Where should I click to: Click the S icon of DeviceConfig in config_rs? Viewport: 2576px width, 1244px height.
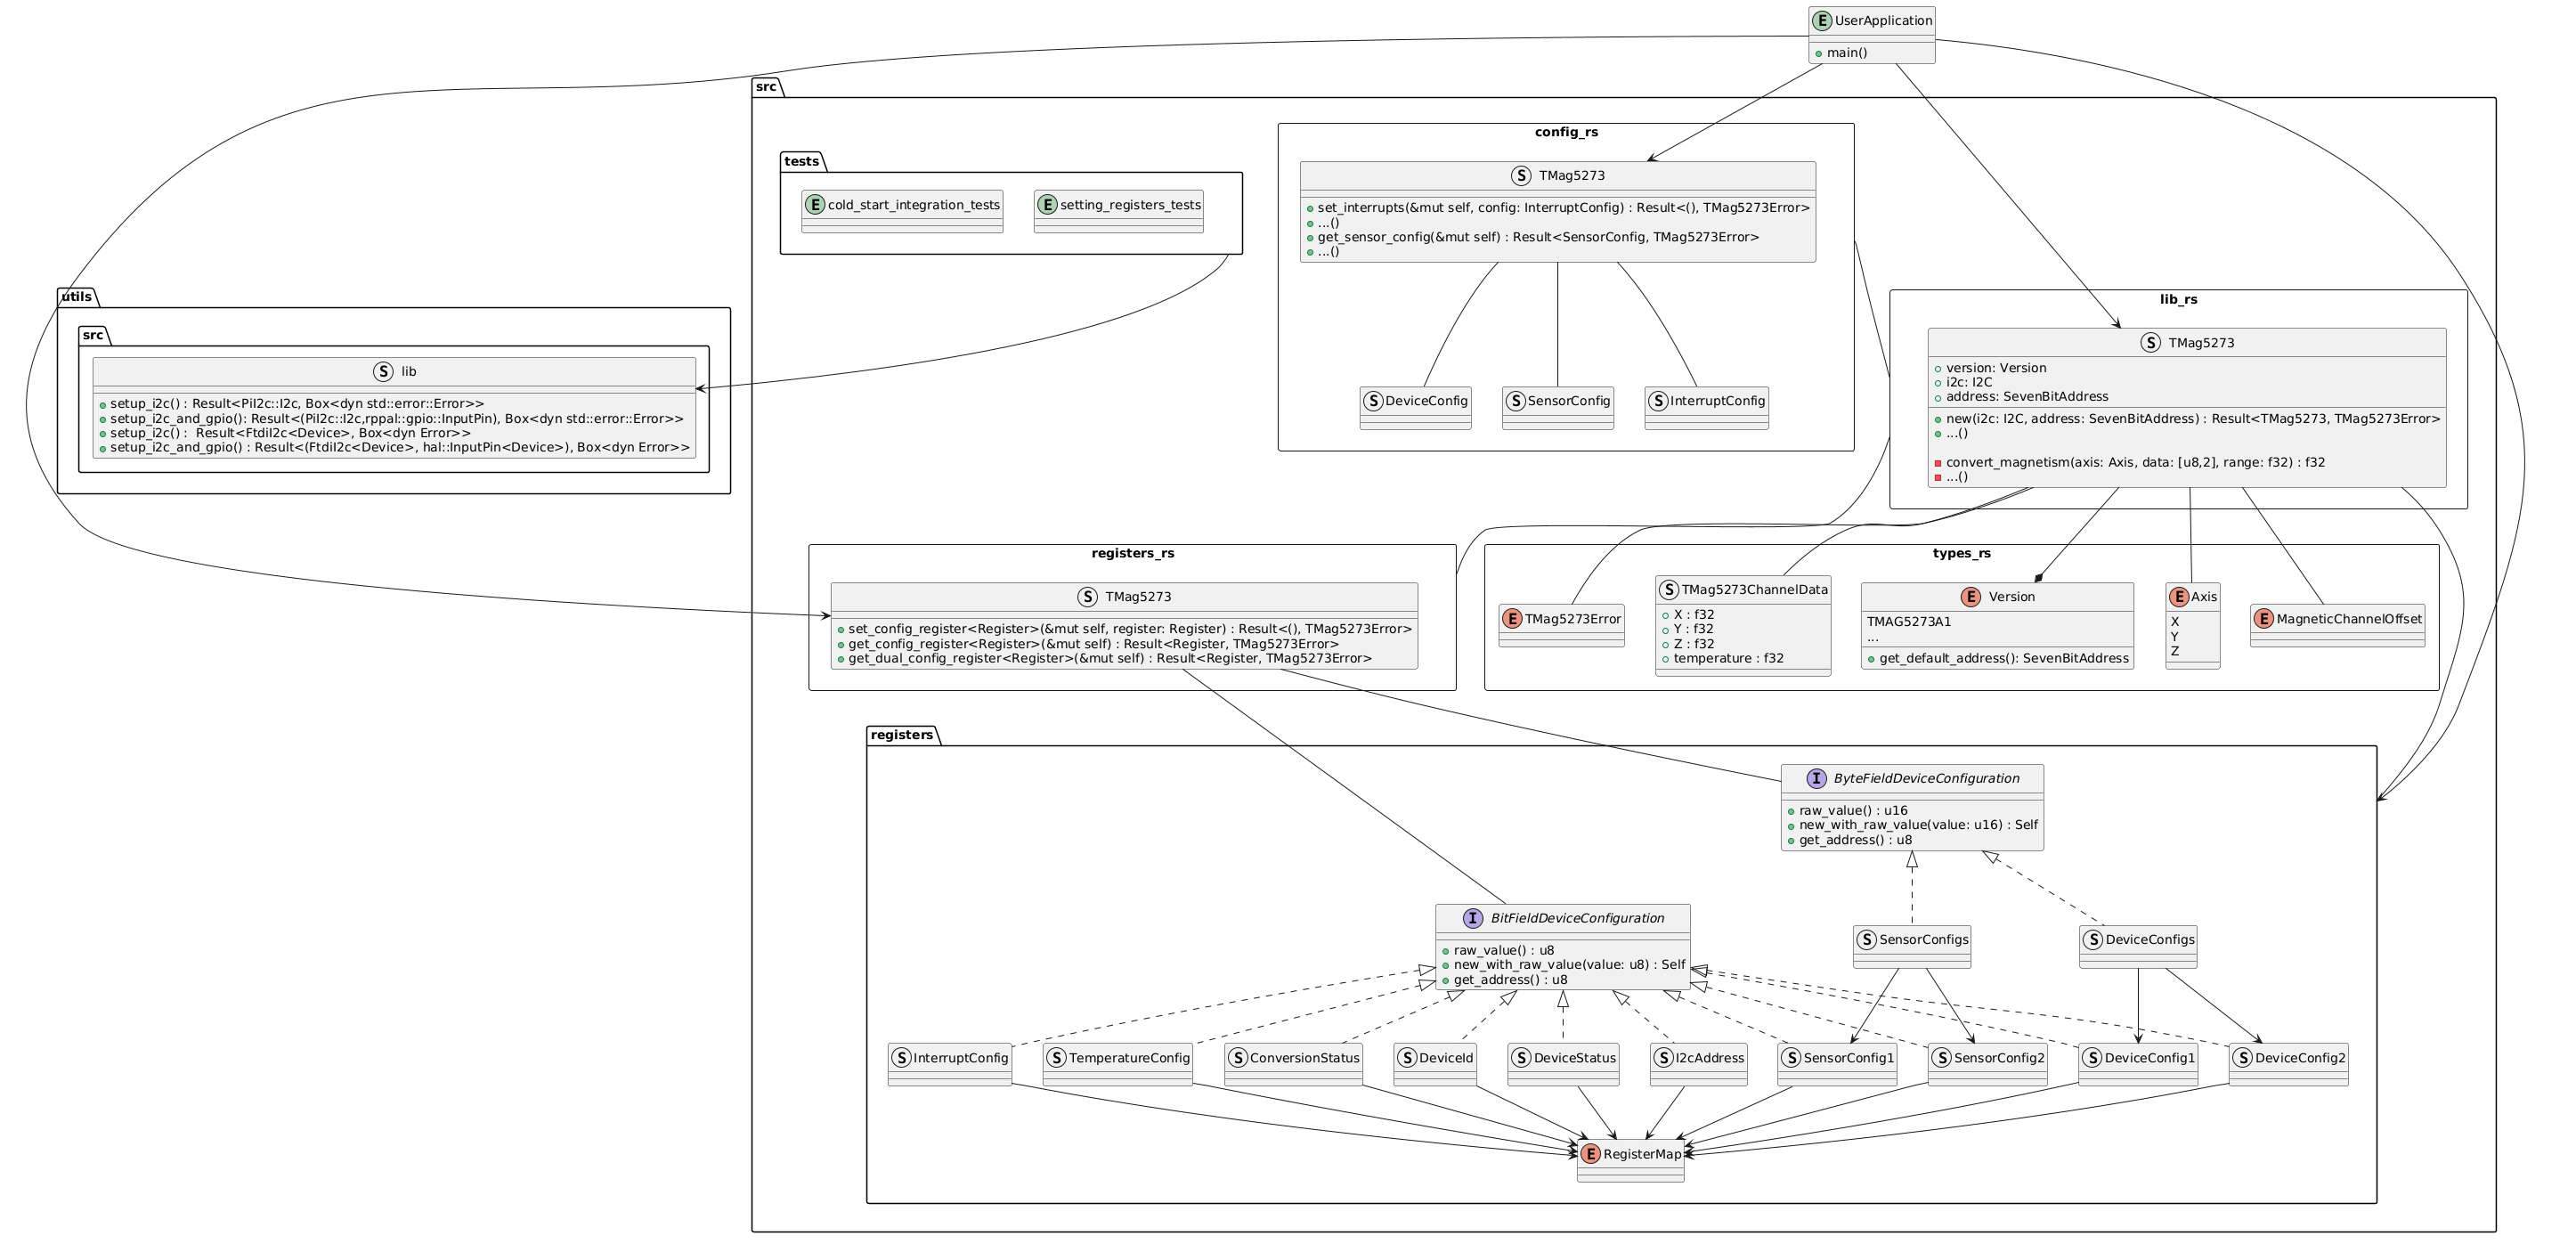(1373, 401)
